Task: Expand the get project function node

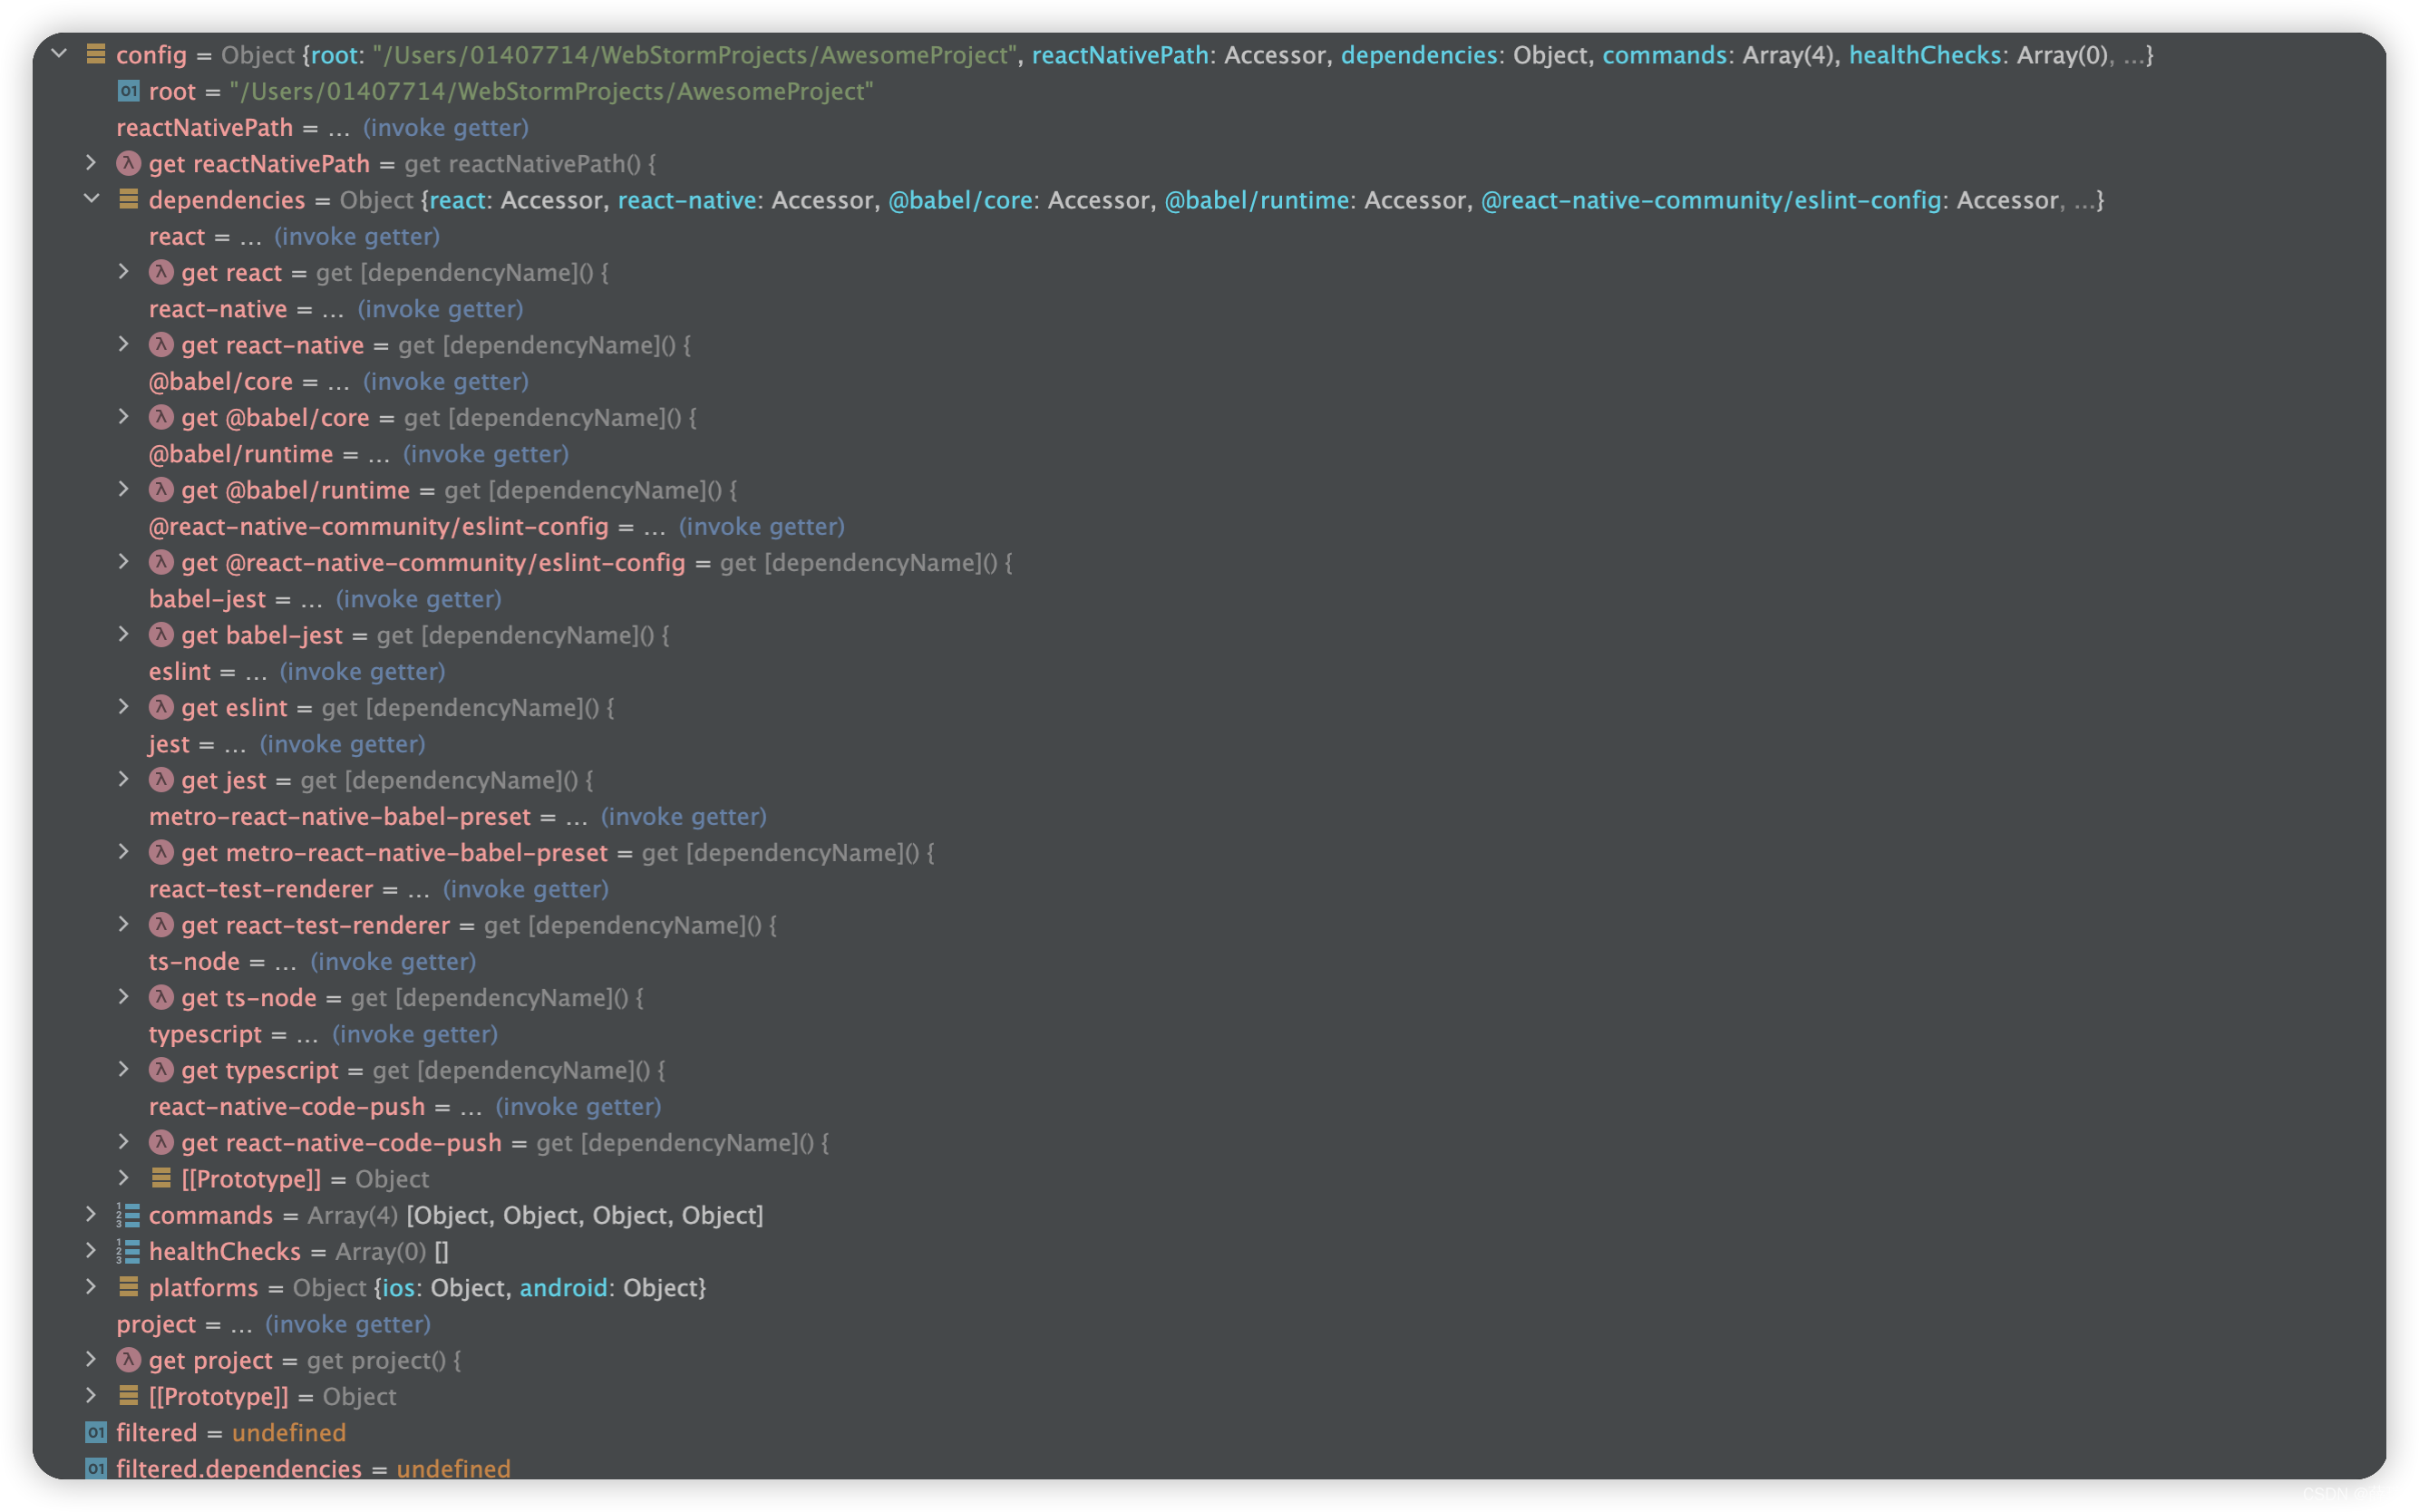Action: click(91, 1359)
